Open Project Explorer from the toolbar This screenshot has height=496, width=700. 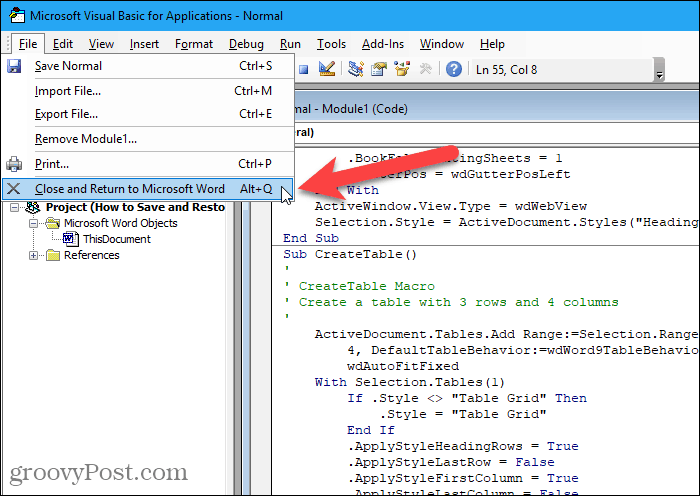point(356,69)
